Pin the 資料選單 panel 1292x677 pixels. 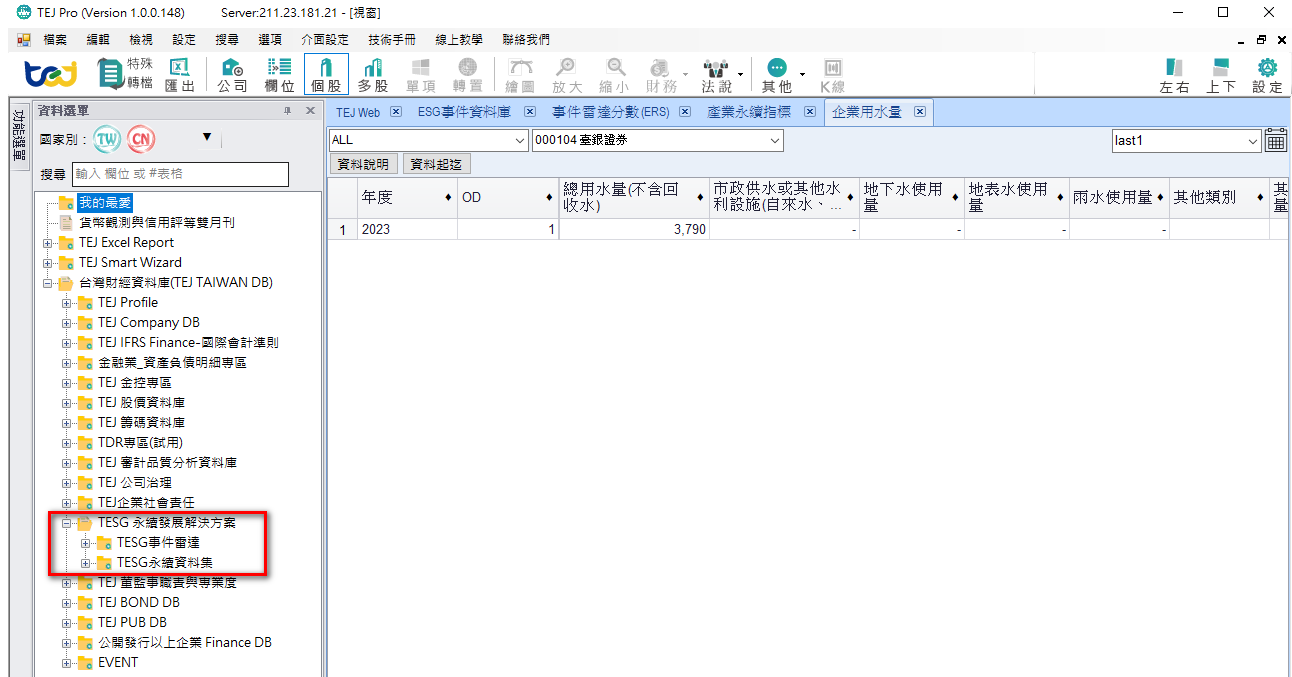tap(288, 110)
